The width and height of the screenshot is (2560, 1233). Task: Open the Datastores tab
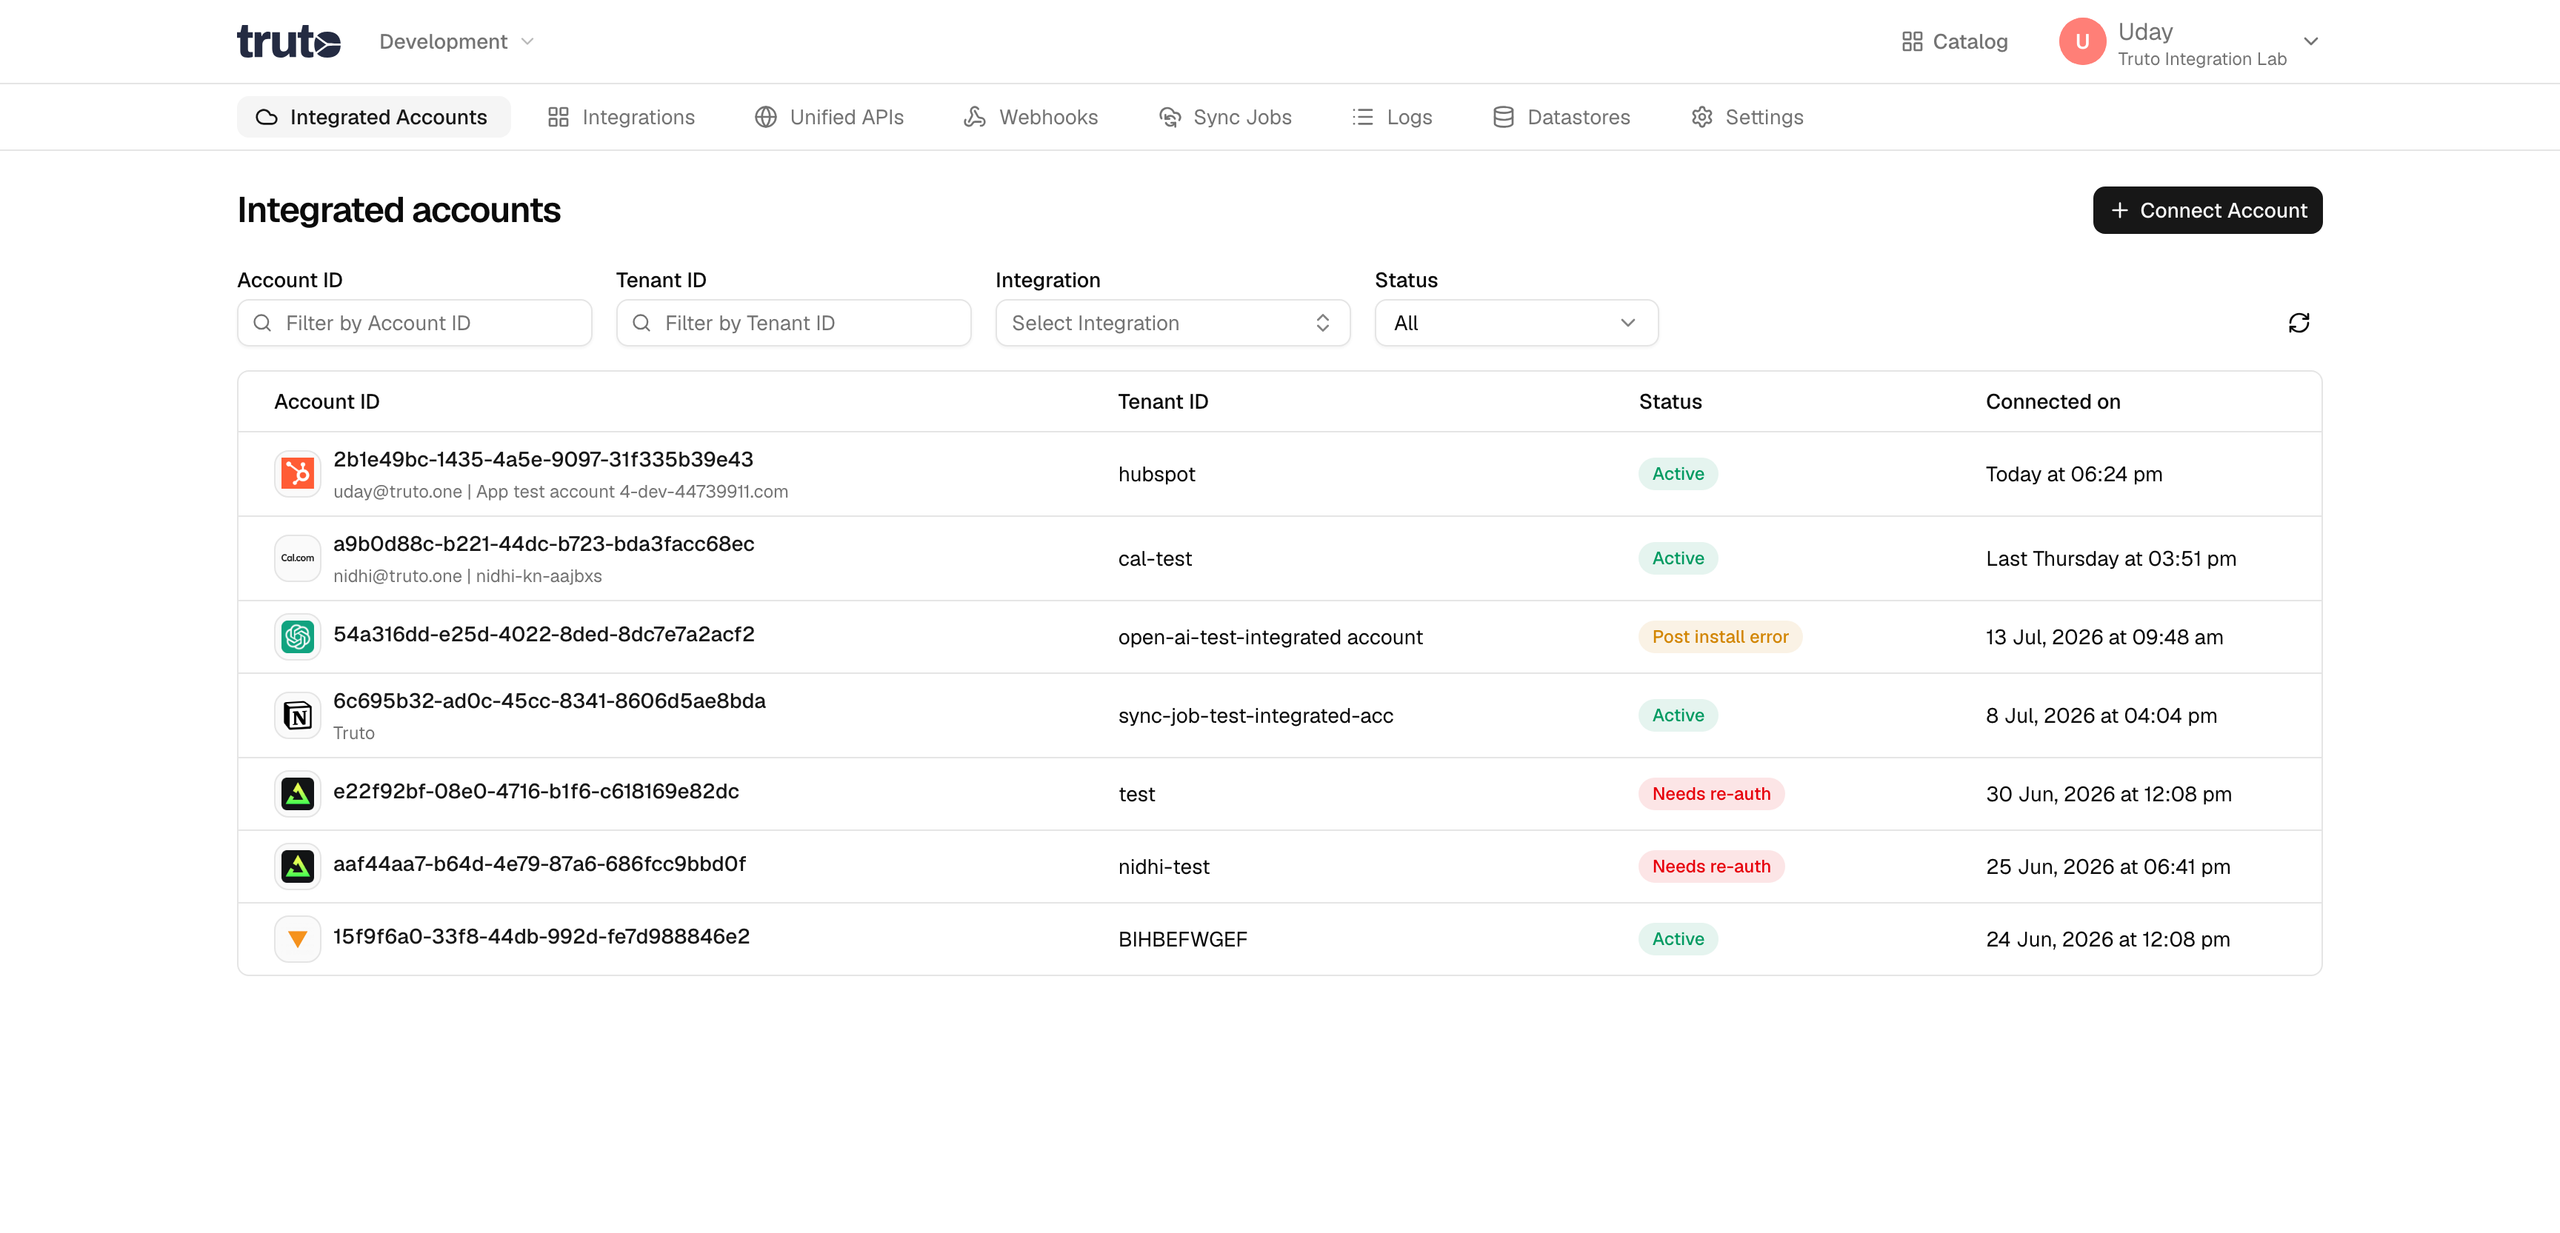(1561, 117)
